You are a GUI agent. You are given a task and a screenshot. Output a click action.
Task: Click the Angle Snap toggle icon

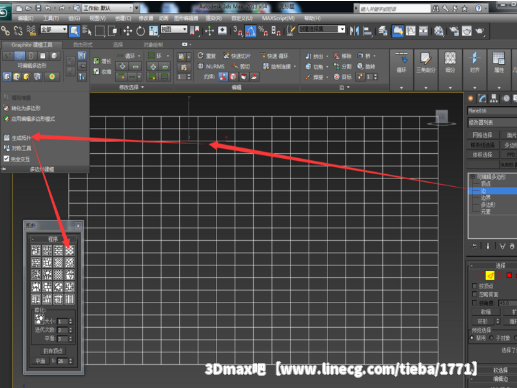coord(250,31)
